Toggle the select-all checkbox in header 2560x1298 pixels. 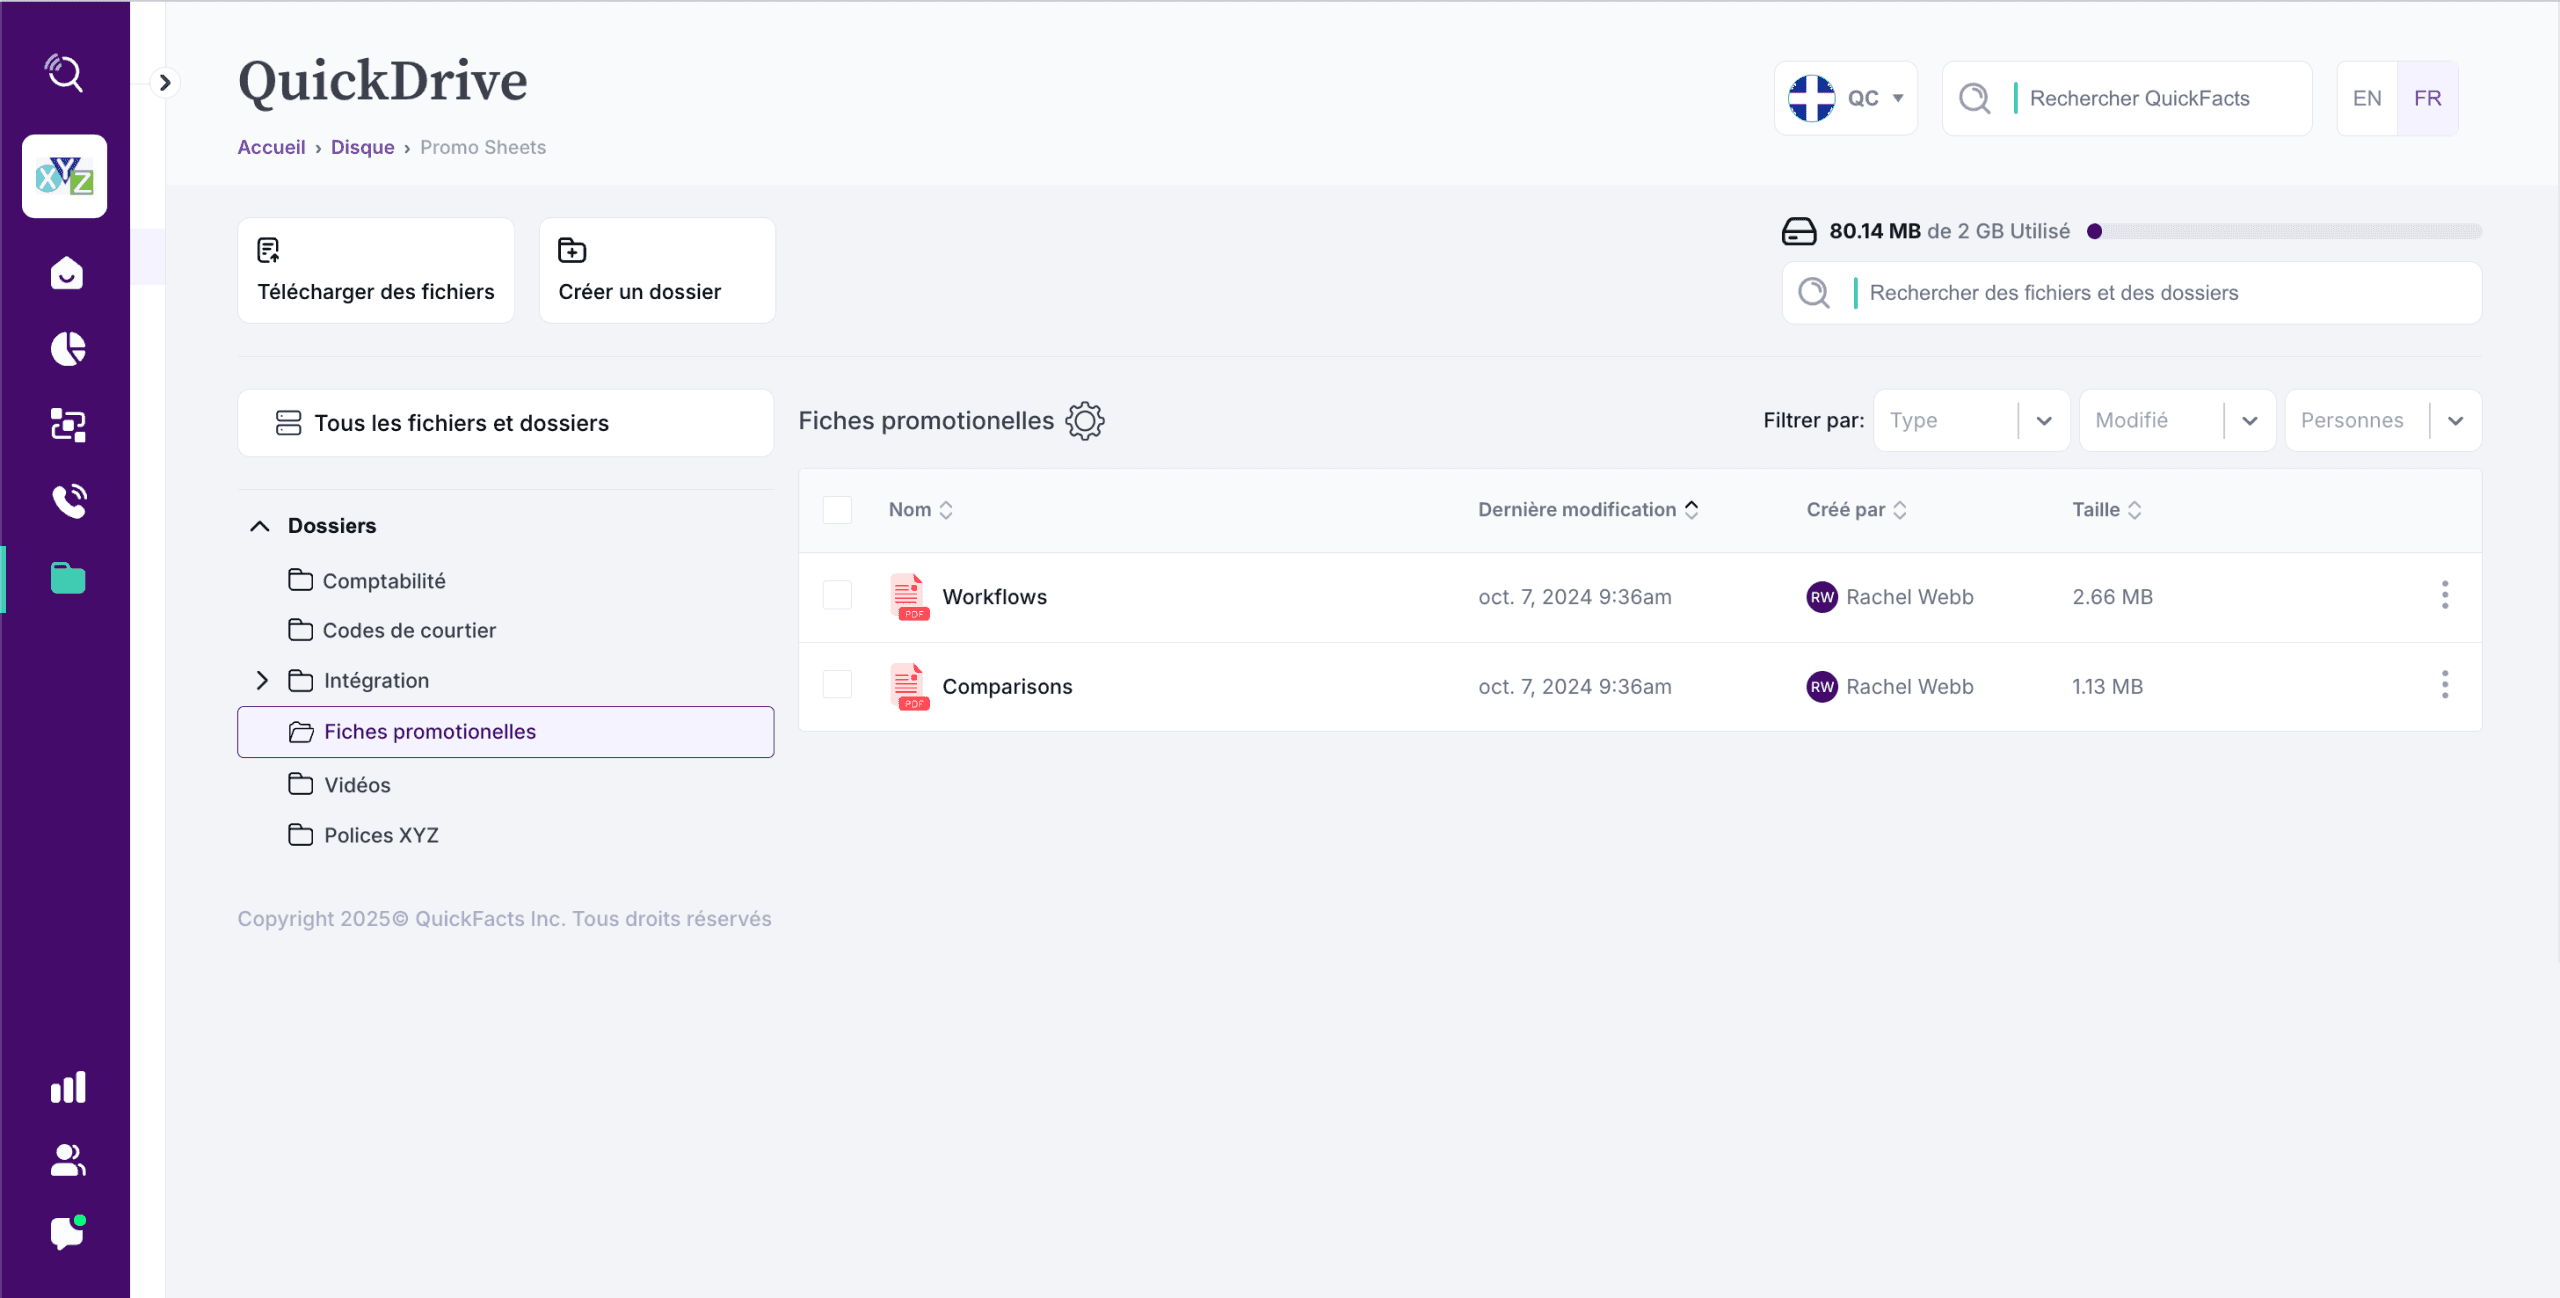point(837,510)
